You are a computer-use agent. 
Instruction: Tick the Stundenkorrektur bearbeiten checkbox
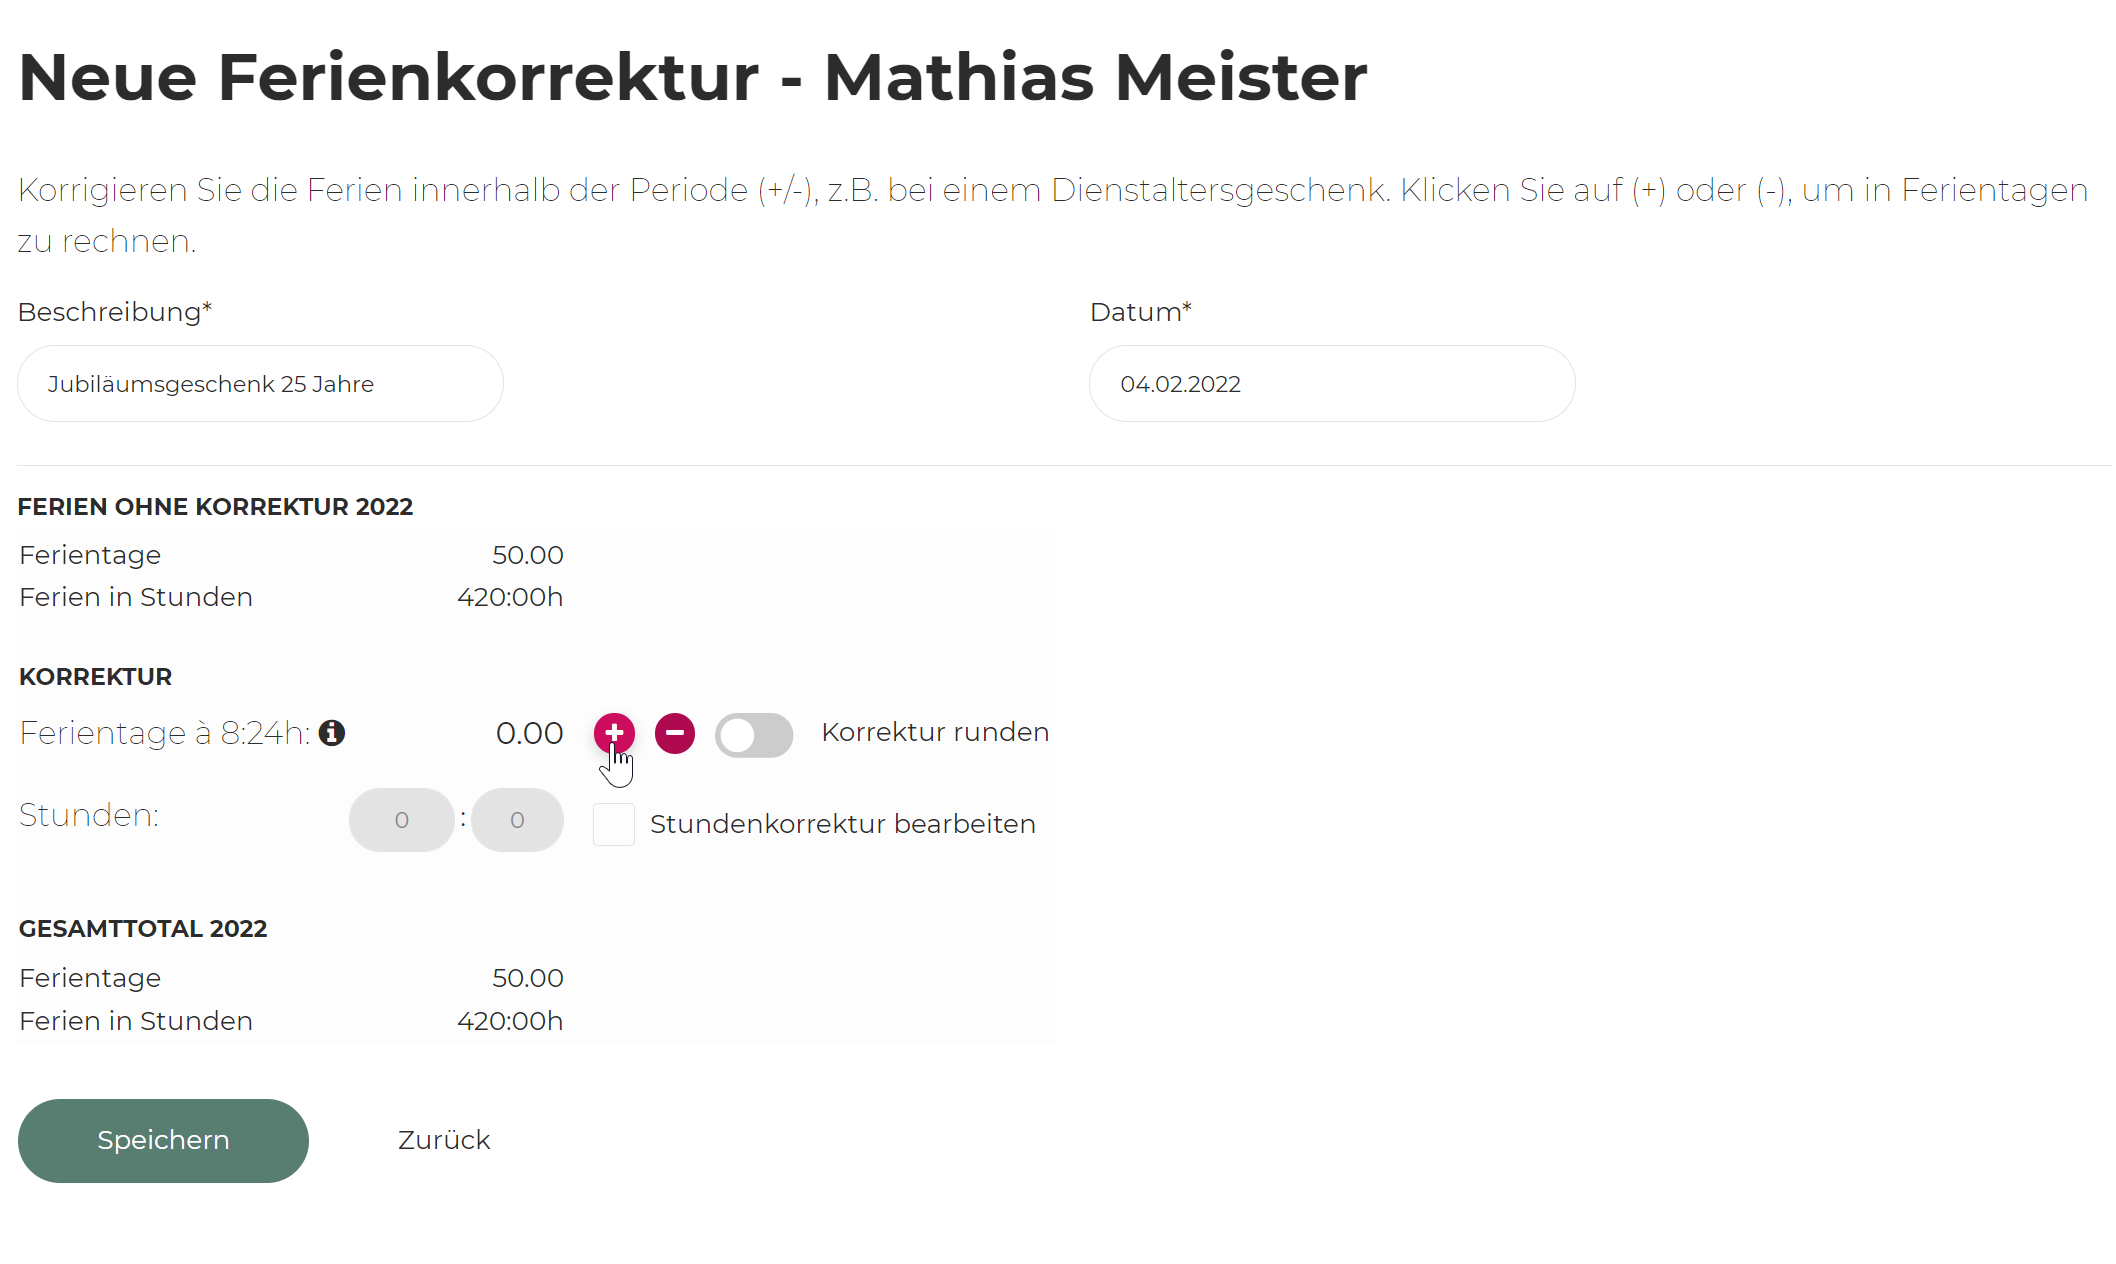click(x=614, y=824)
